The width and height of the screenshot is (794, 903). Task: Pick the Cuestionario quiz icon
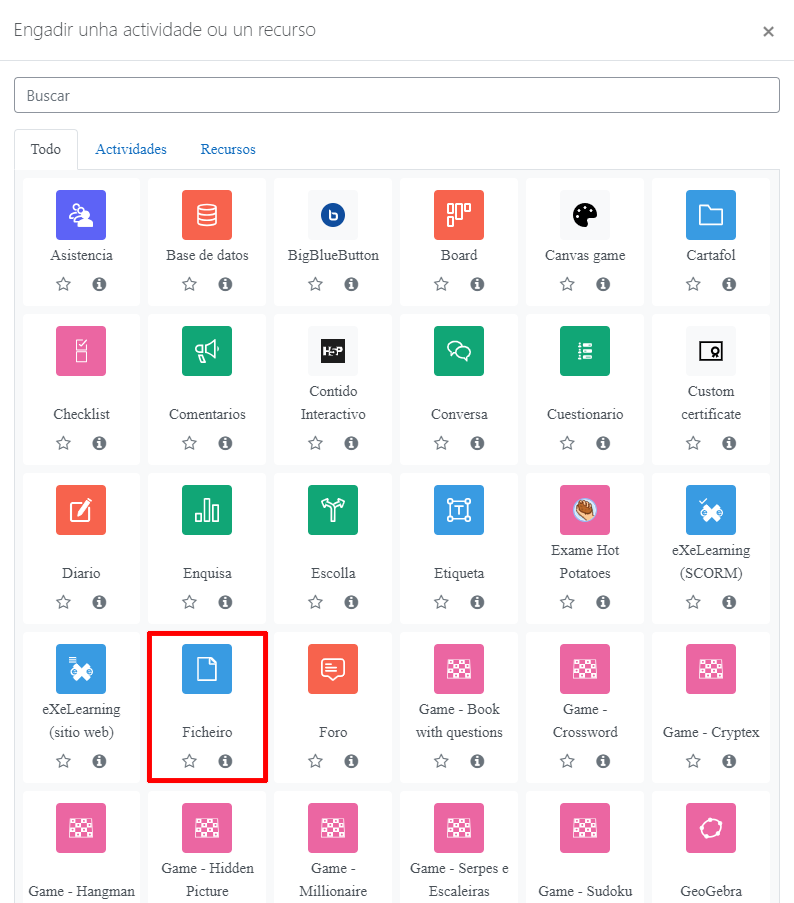[585, 351]
